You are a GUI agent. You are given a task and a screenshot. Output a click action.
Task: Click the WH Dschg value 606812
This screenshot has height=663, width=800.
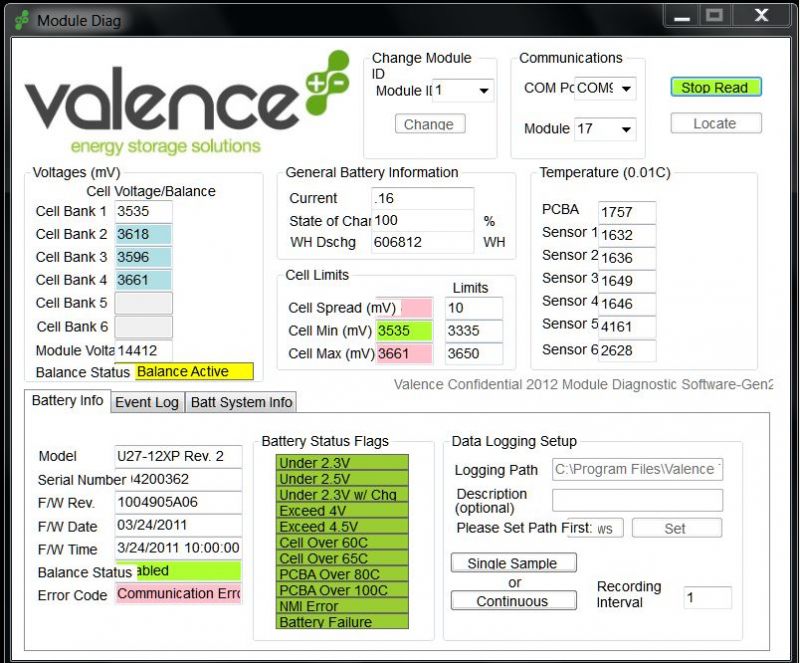[422, 242]
